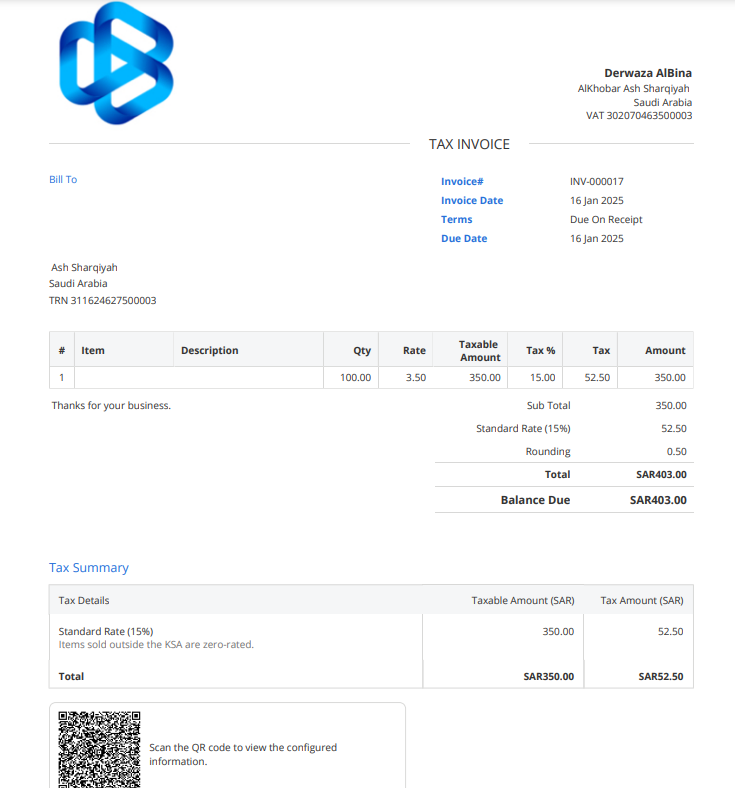Click the Rounding value 0.50
735x788 pixels.
[676, 452]
